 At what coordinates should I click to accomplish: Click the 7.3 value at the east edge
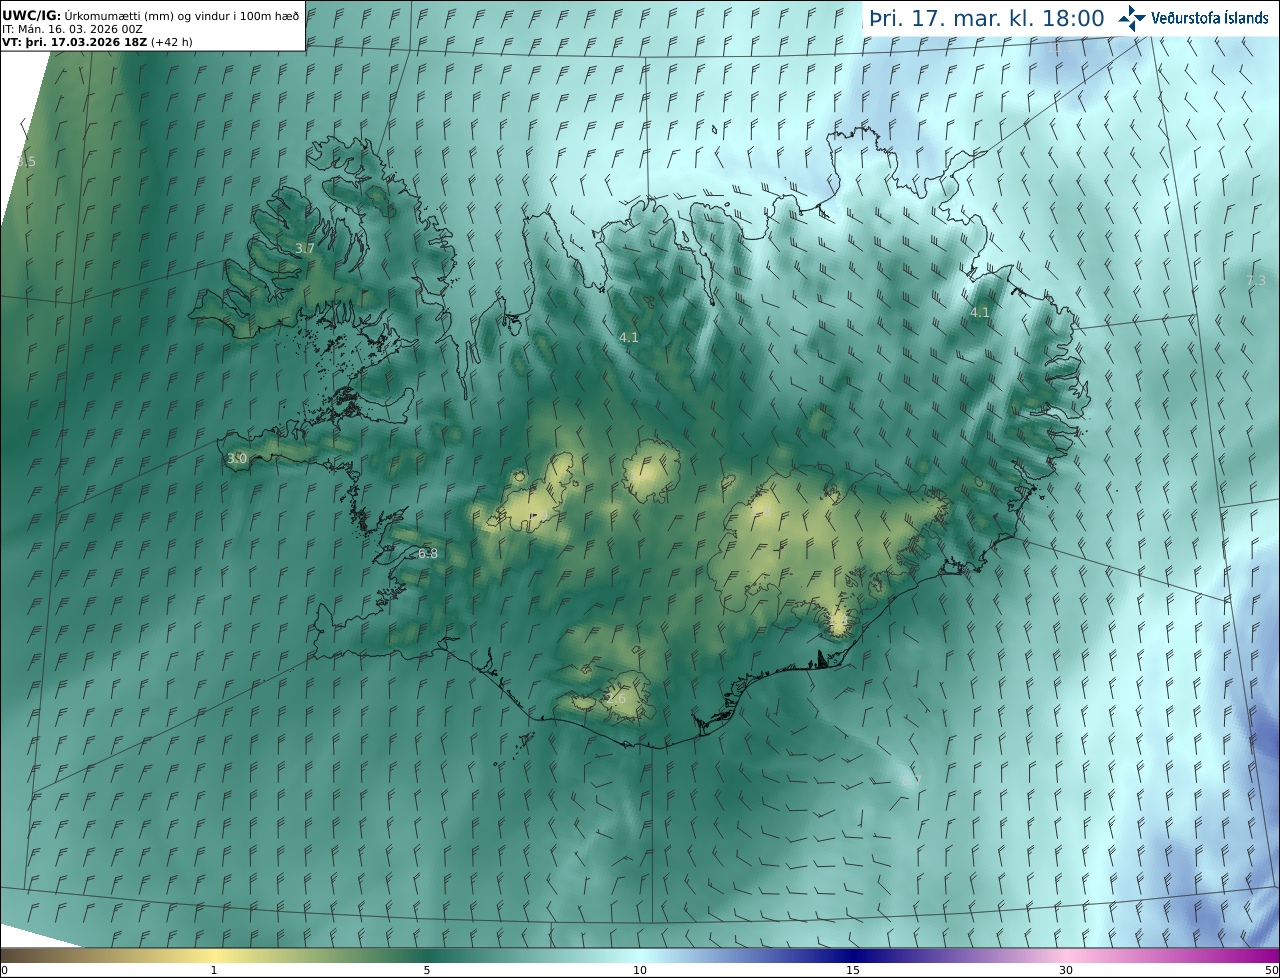[1256, 281]
